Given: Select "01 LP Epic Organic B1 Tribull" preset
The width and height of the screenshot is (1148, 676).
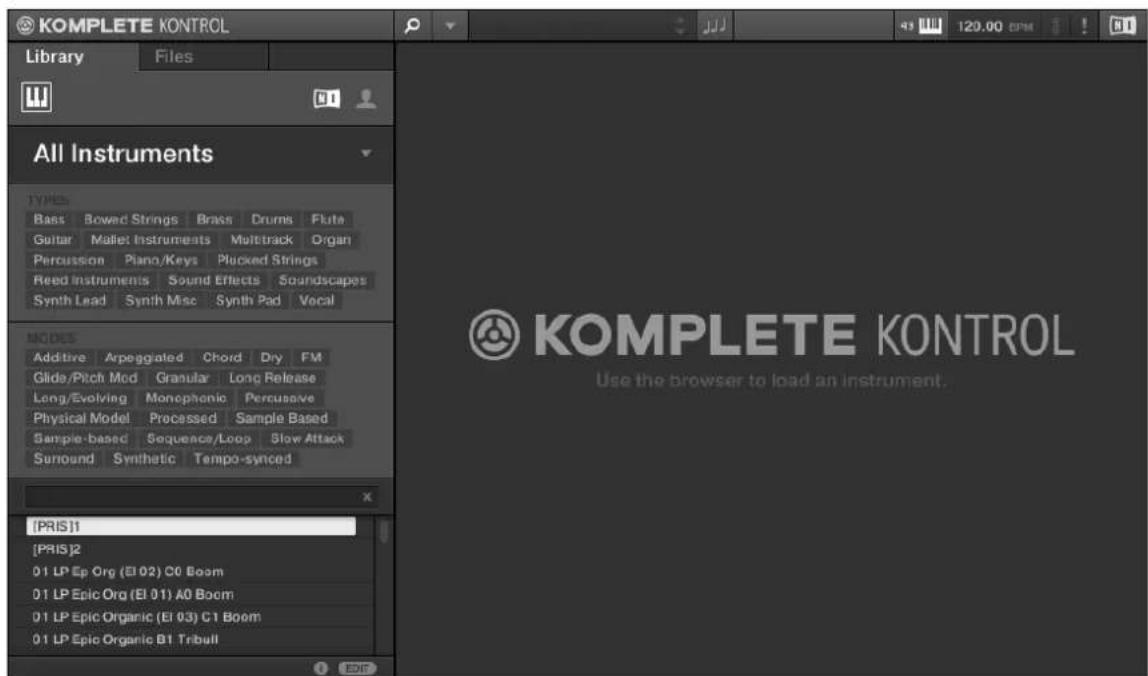Looking at the screenshot, I should 191,639.
